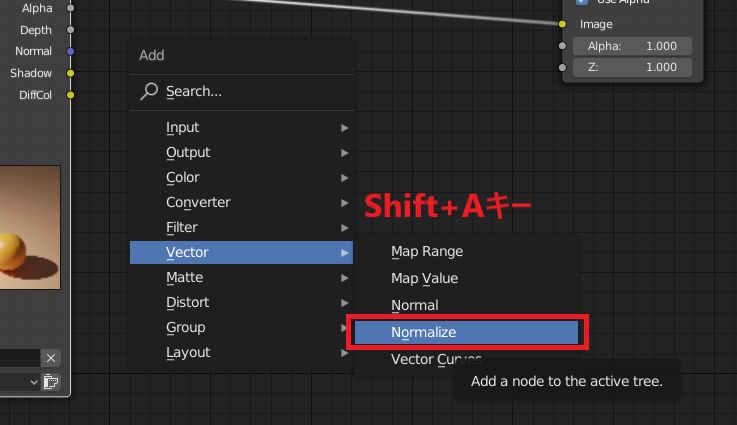Click the Add menu title
The width and height of the screenshot is (737, 425).
(152, 55)
